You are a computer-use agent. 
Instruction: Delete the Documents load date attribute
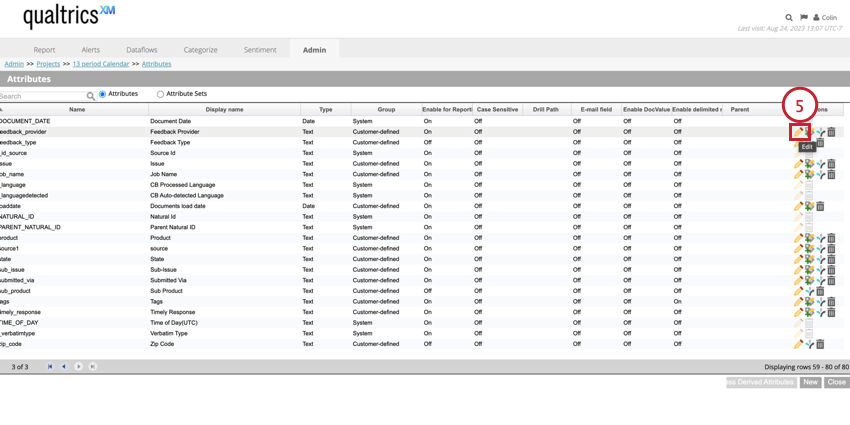pyautogui.click(x=820, y=206)
